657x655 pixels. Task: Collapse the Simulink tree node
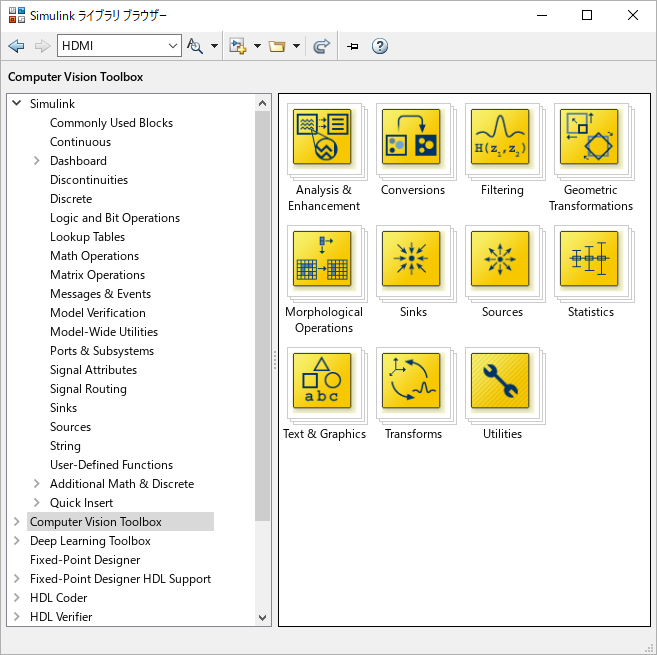16,103
